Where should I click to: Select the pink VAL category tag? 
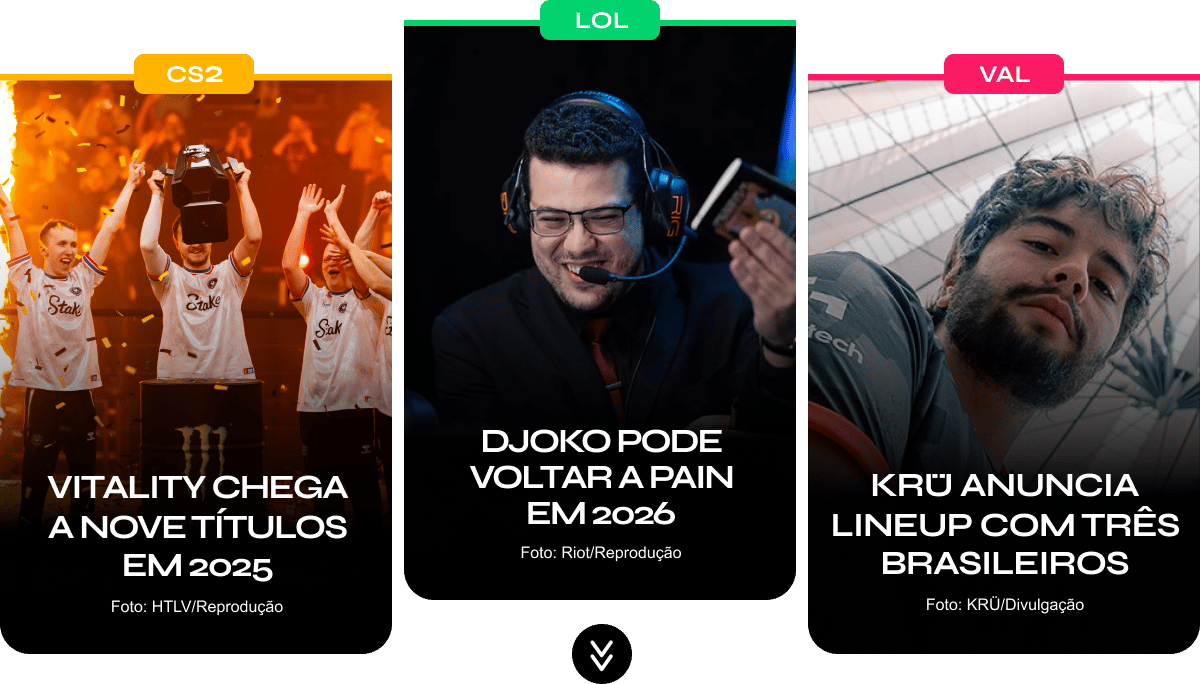coord(1004,74)
